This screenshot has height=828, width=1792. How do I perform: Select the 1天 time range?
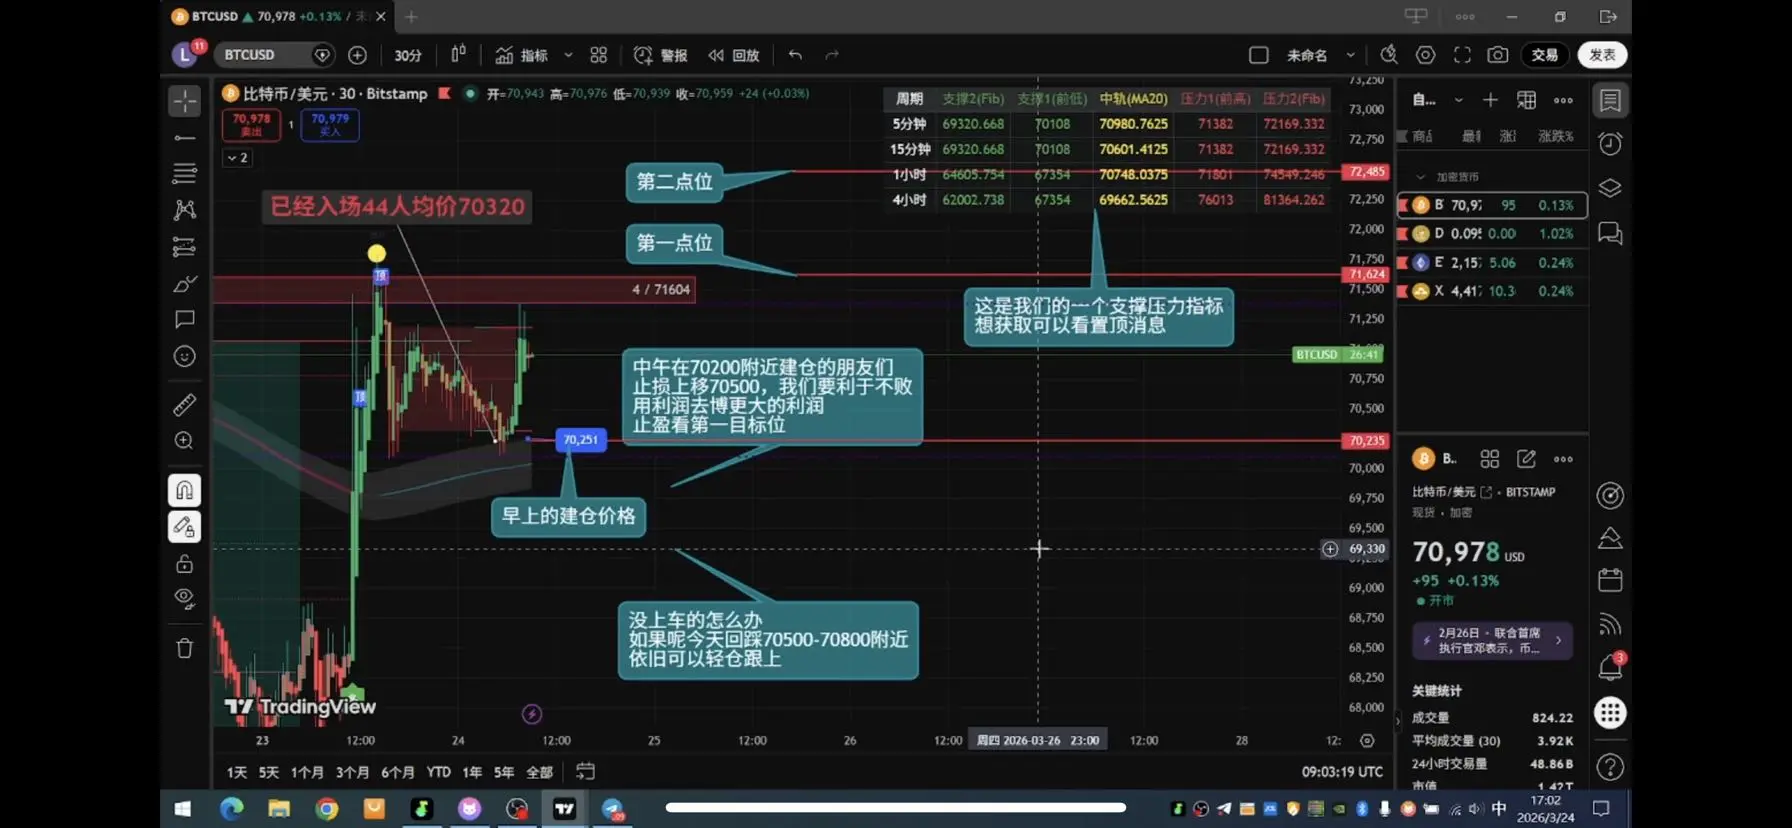[x=237, y=772]
